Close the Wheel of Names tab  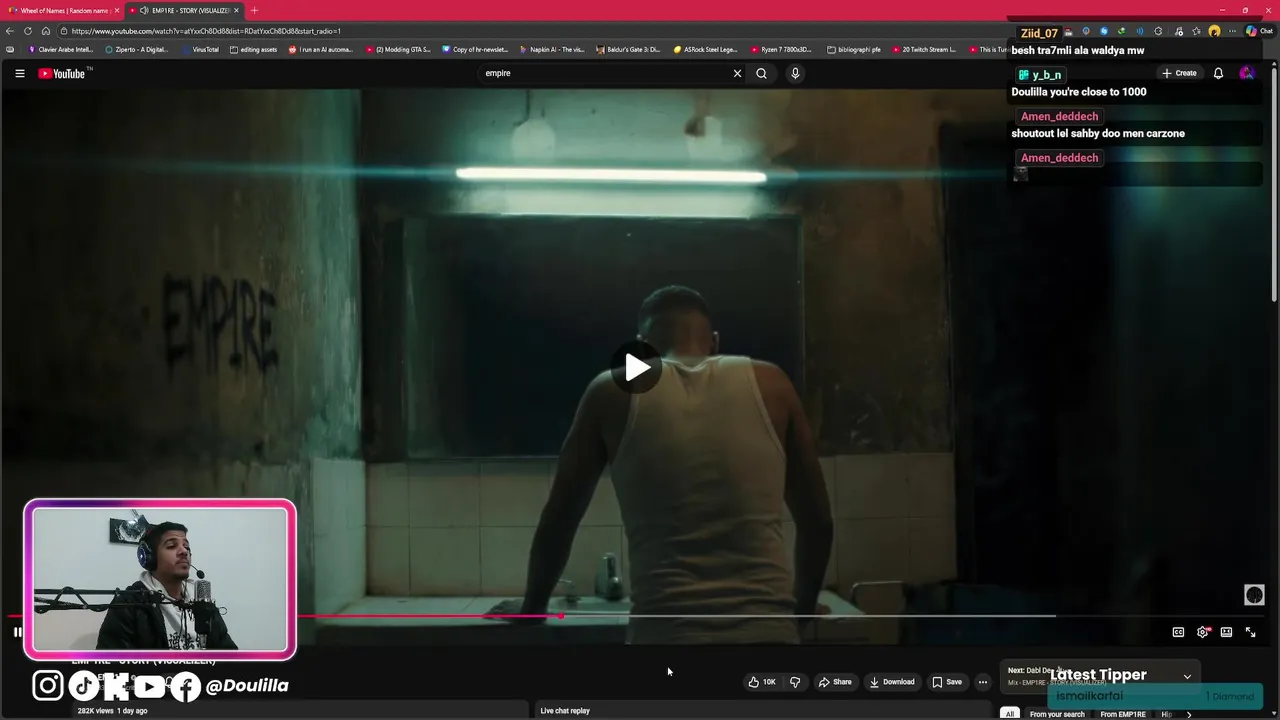click(117, 10)
